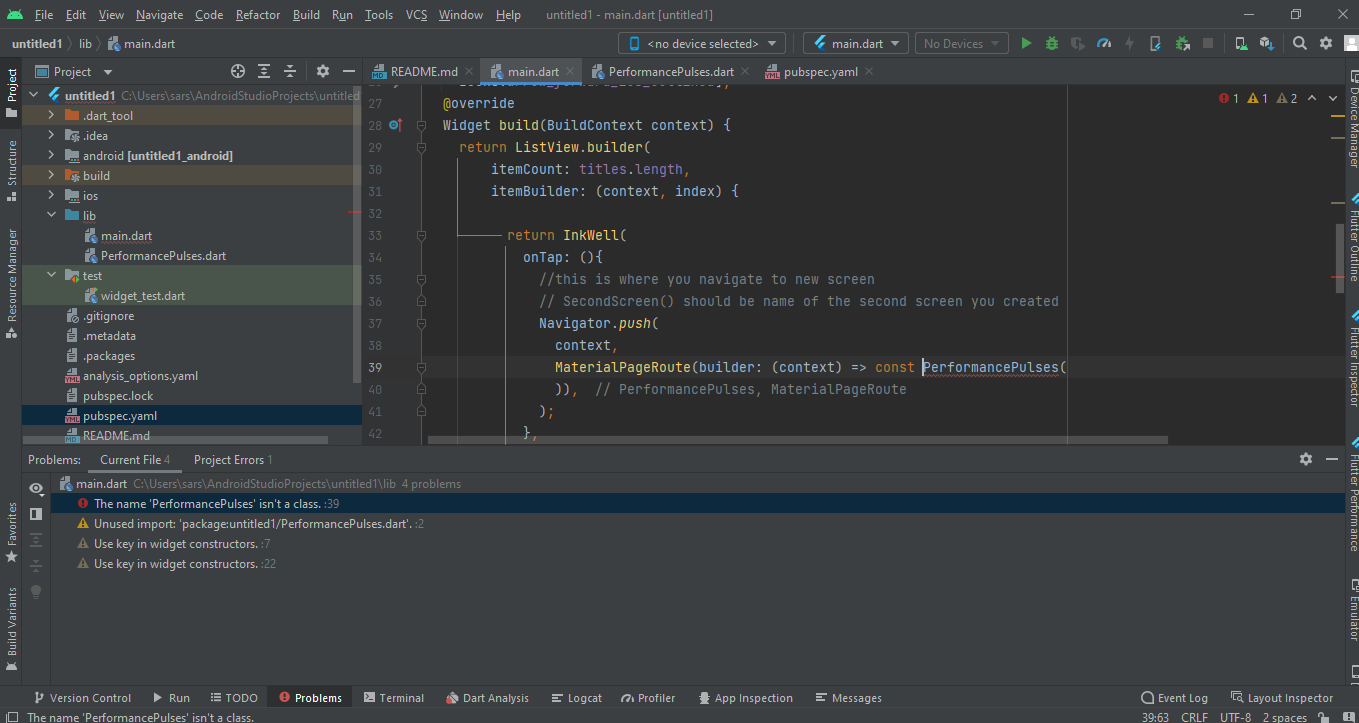Collapse the lib folder
Viewport: 1359px width, 723px height.
(51, 215)
